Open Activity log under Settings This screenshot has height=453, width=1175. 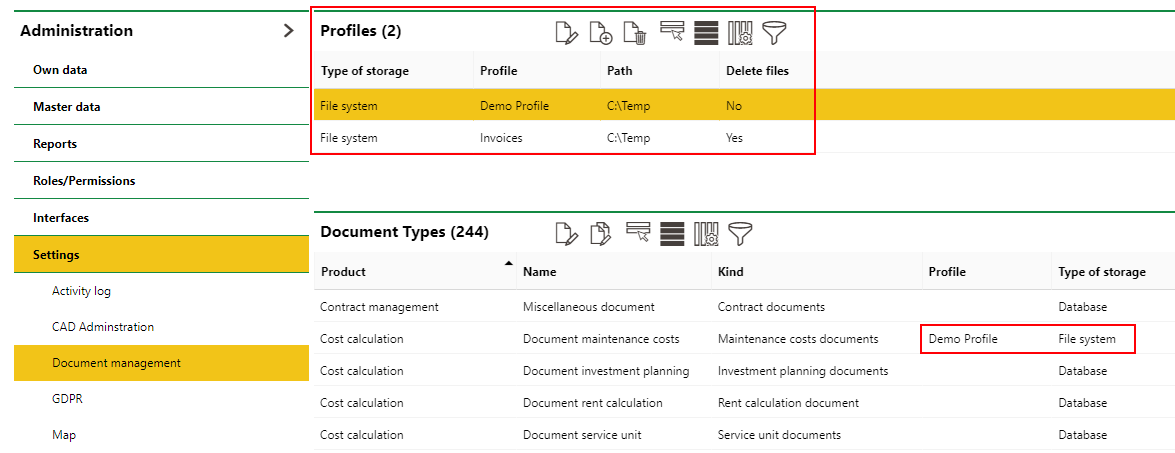click(x=161, y=291)
